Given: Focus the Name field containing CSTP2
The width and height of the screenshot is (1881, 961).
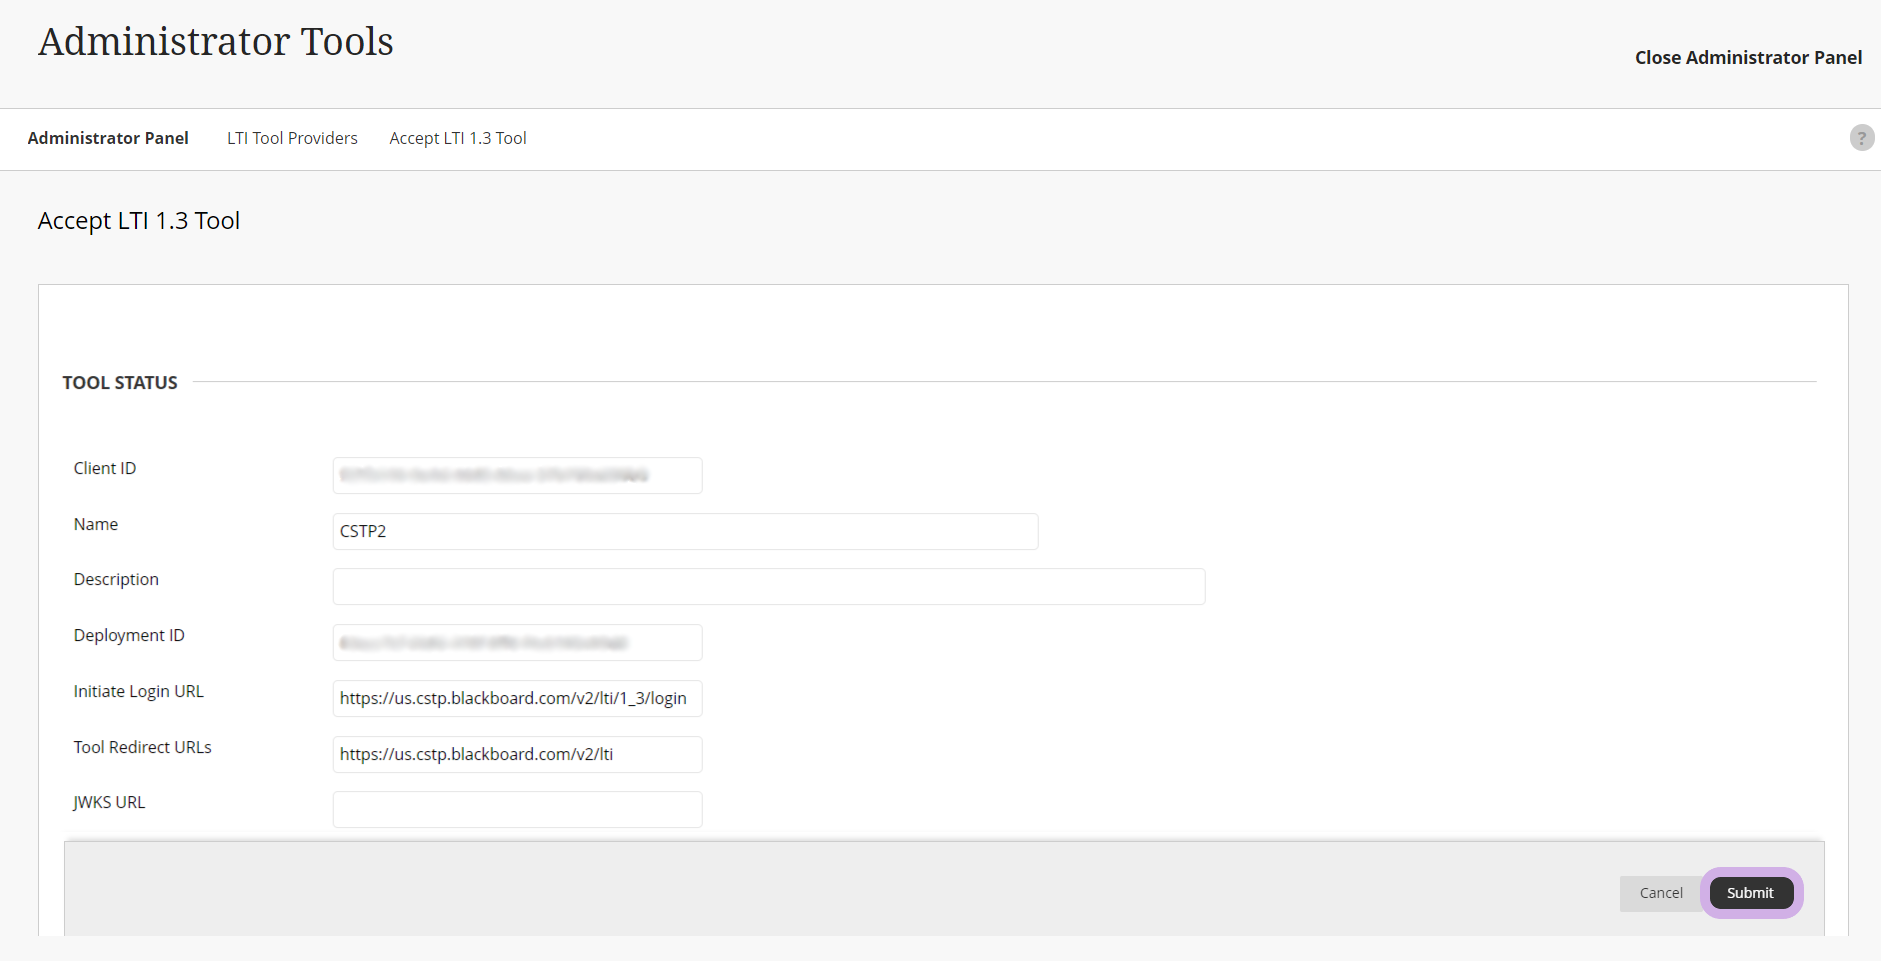Looking at the screenshot, I should tap(685, 532).
